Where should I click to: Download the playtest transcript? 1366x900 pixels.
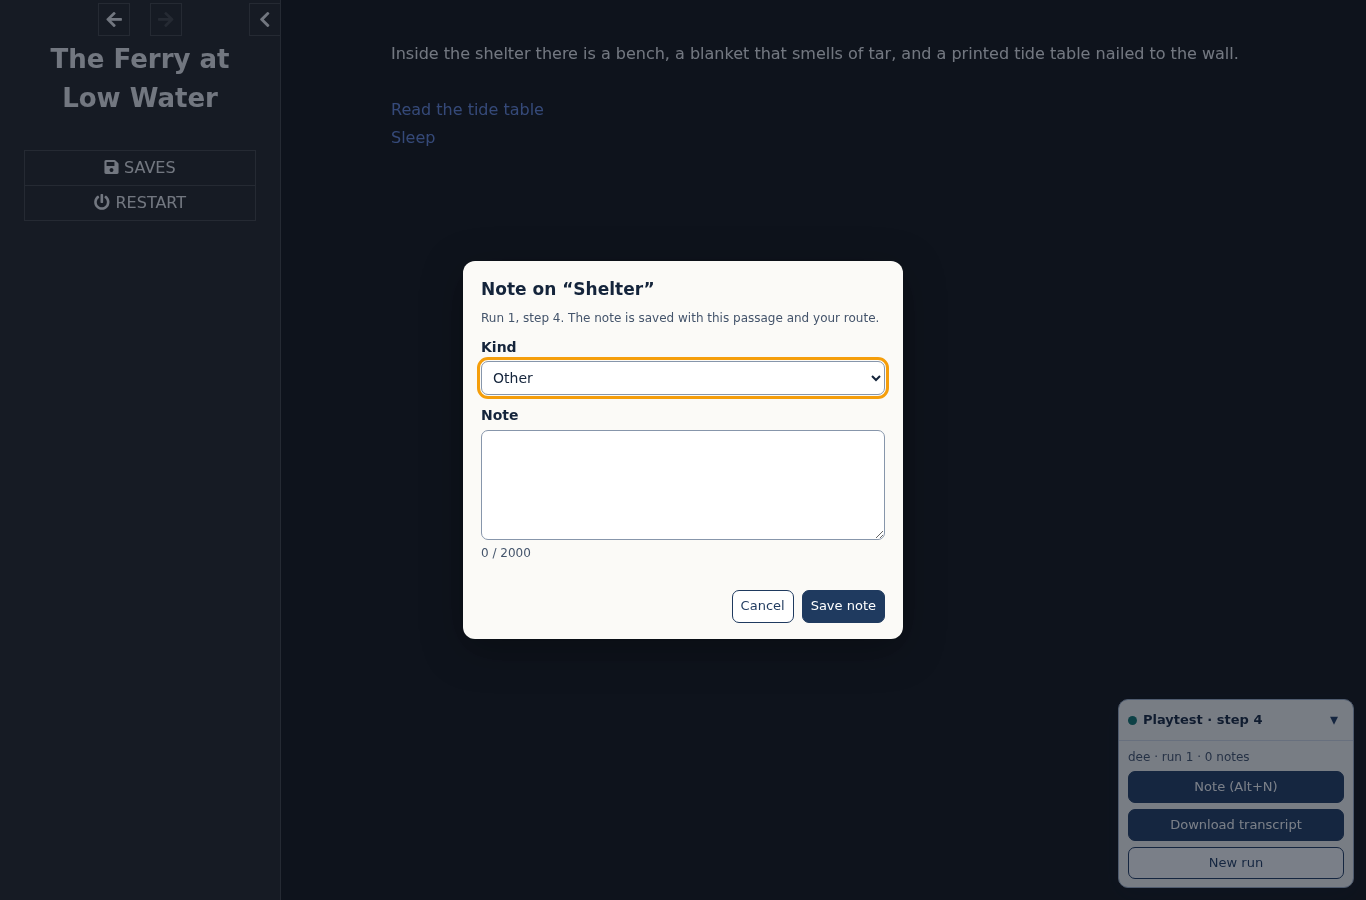point(1236,825)
